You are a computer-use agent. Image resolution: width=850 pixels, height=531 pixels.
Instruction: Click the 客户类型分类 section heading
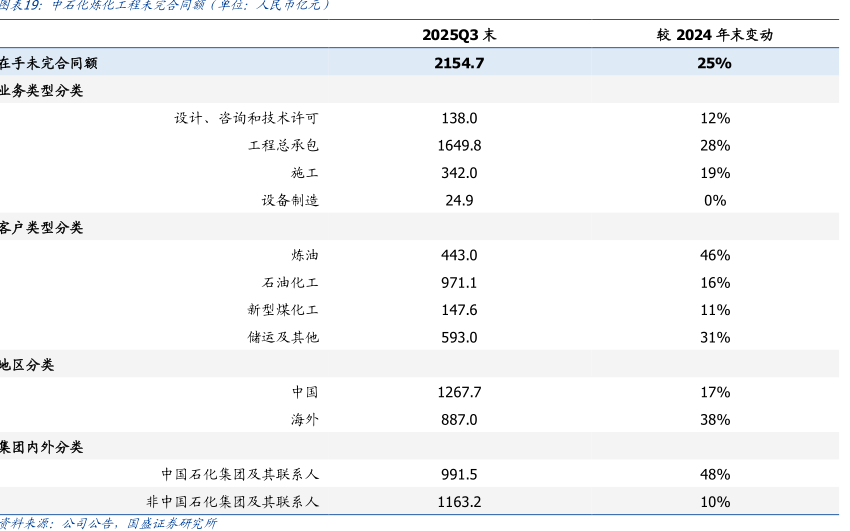(x=42, y=228)
